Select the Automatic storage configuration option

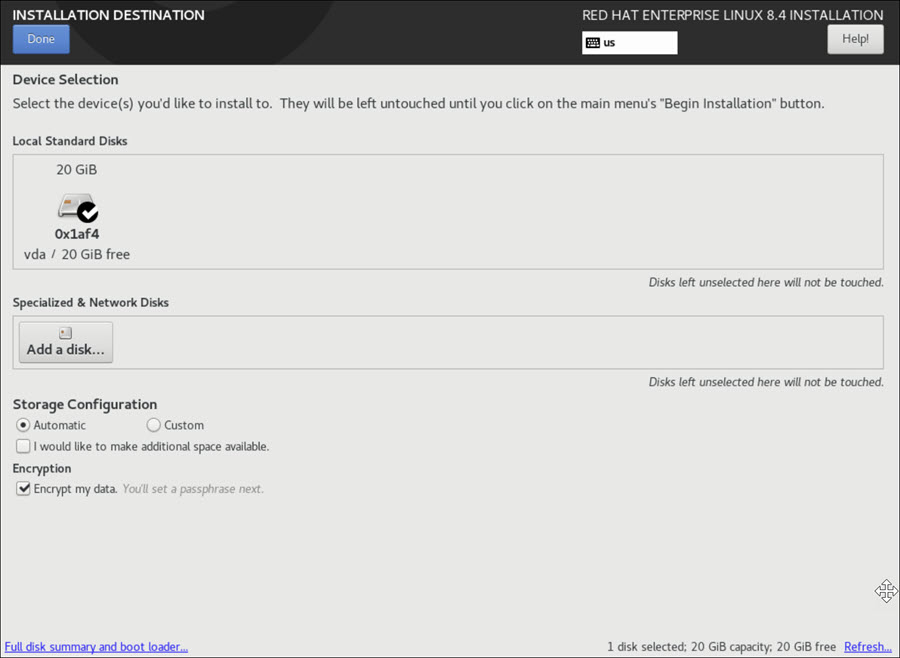tap(22, 425)
